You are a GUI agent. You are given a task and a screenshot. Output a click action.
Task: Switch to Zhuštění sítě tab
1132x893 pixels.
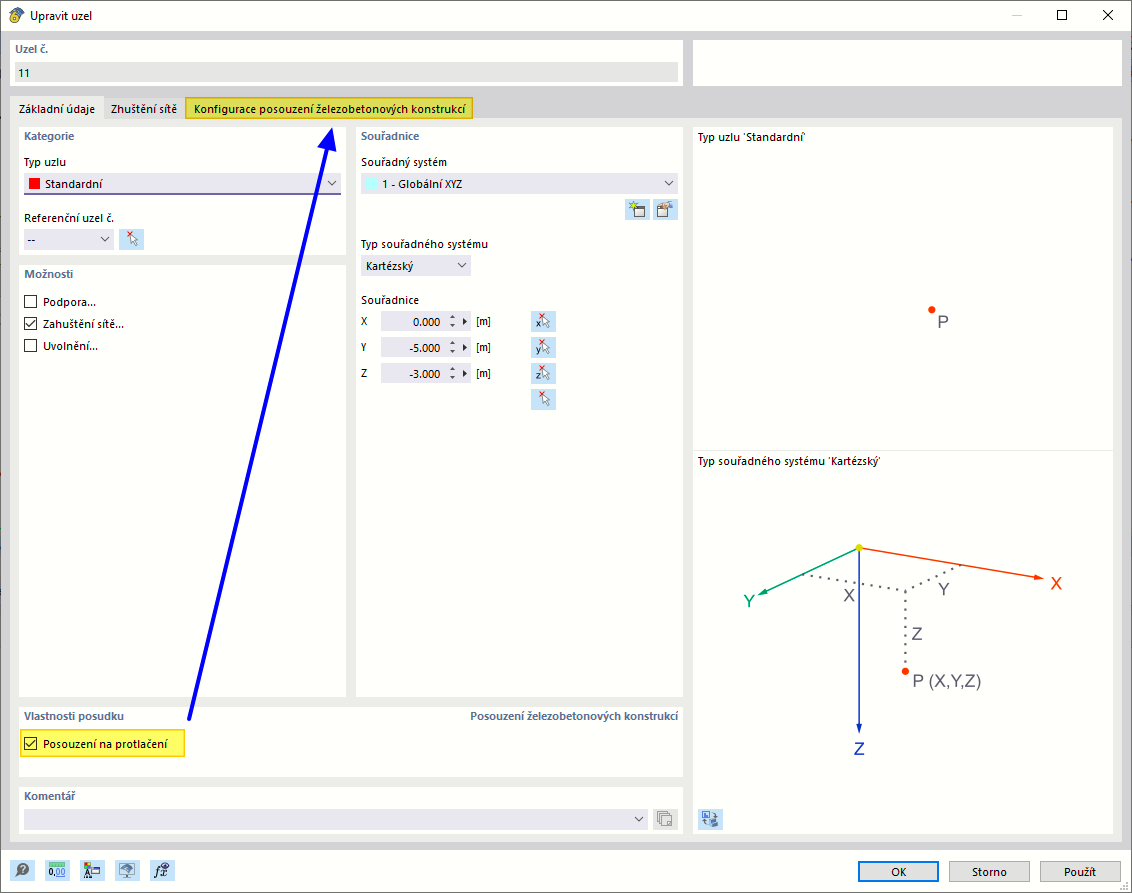[x=144, y=109]
